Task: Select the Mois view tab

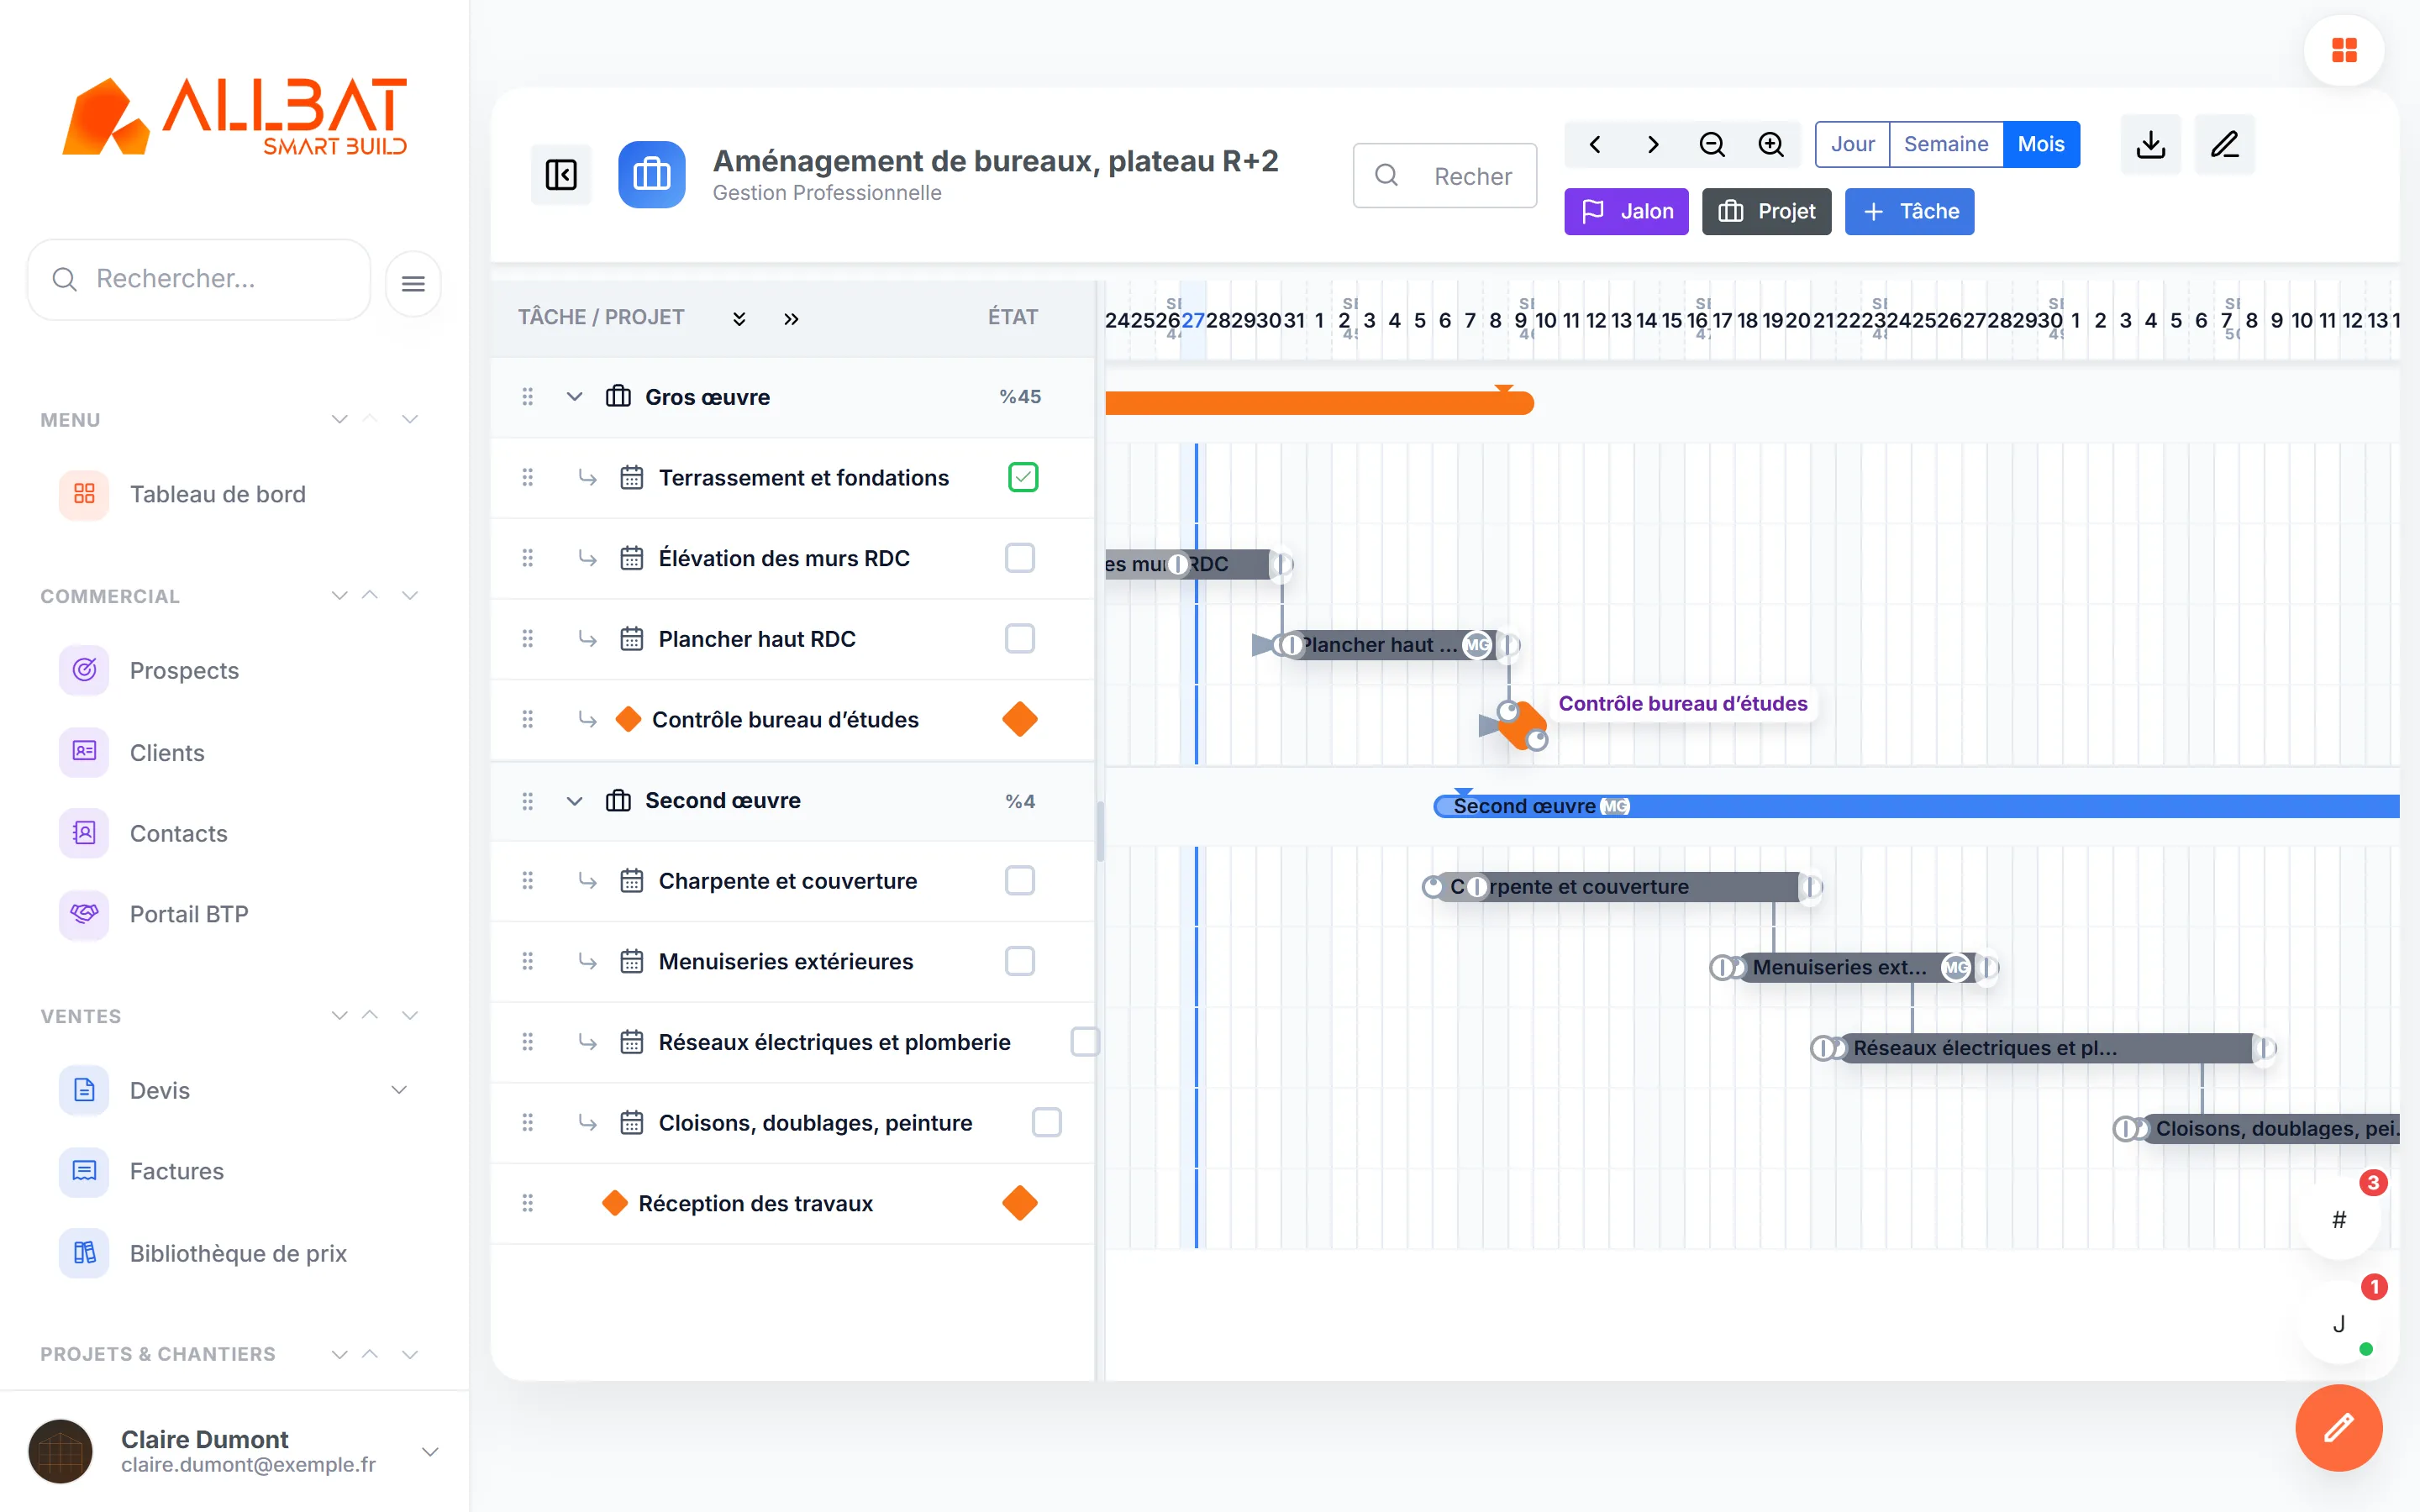Action: click(2041, 144)
